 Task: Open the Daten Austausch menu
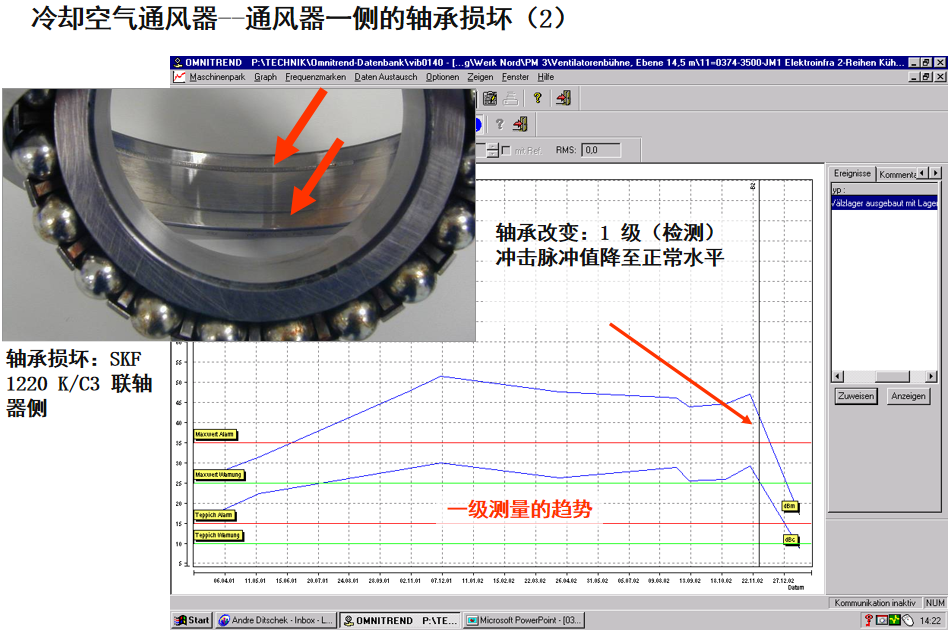pos(386,77)
